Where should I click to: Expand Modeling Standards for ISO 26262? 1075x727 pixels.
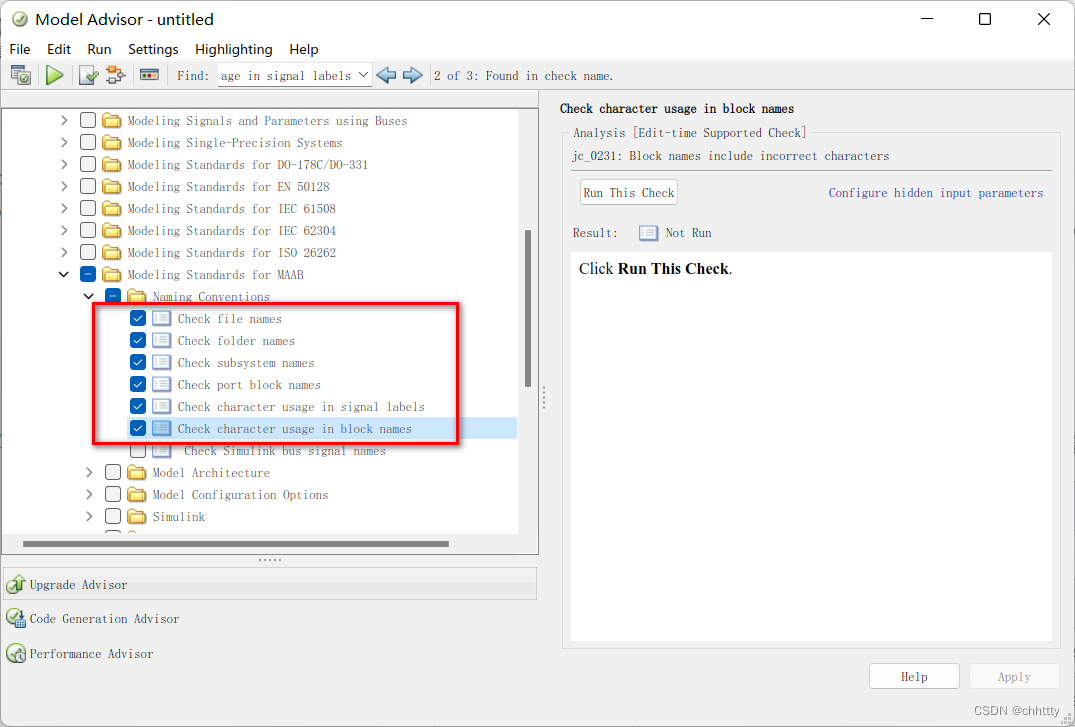[x=64, y=252]
